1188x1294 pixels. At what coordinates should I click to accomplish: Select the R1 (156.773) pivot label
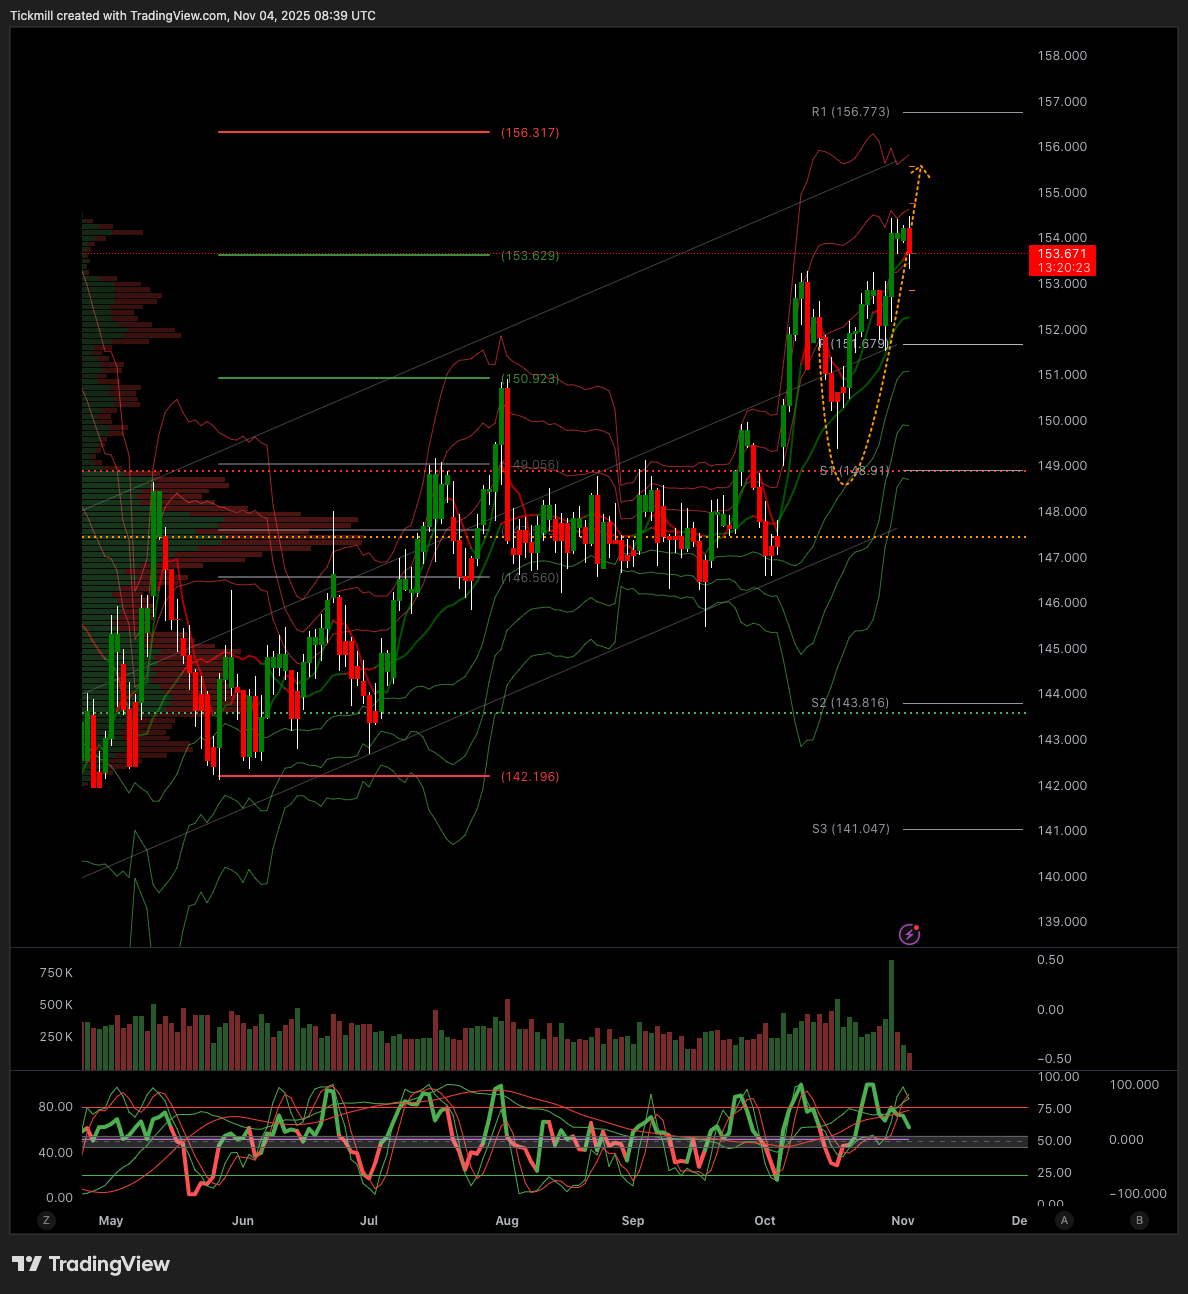(x=850, y=112)
